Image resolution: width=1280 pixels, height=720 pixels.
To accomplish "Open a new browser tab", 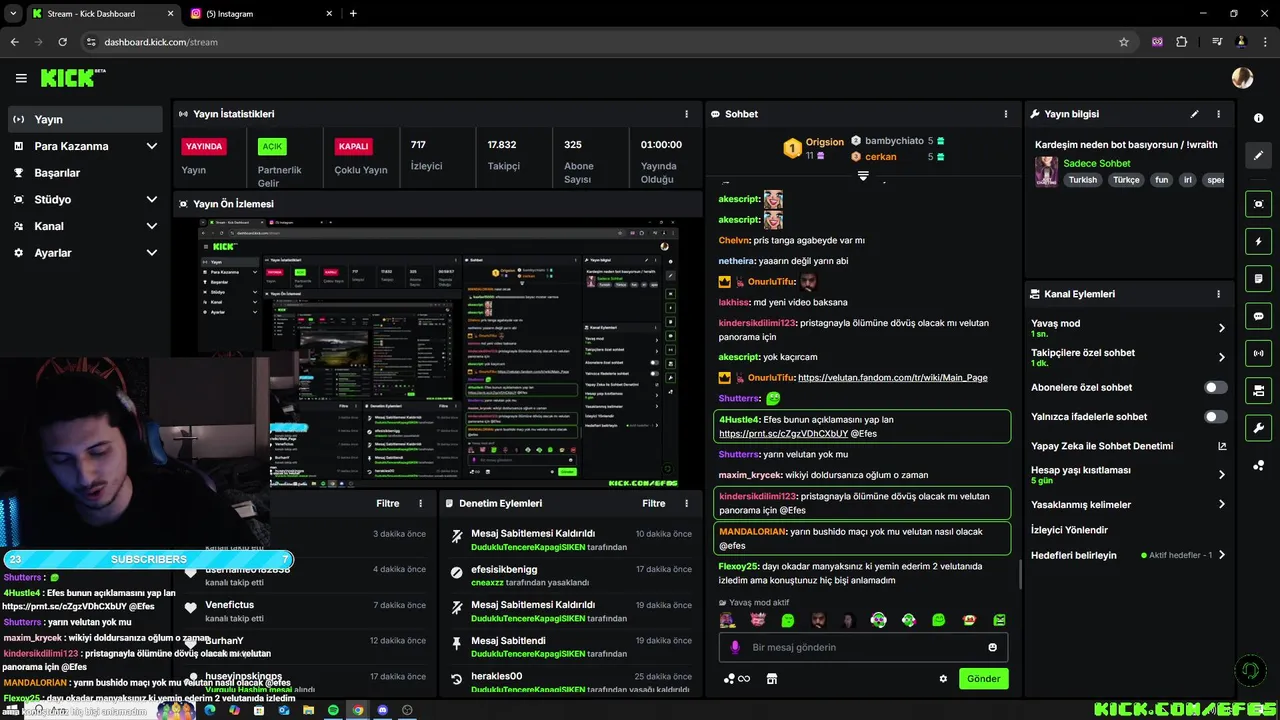I will tap(353, 13).
